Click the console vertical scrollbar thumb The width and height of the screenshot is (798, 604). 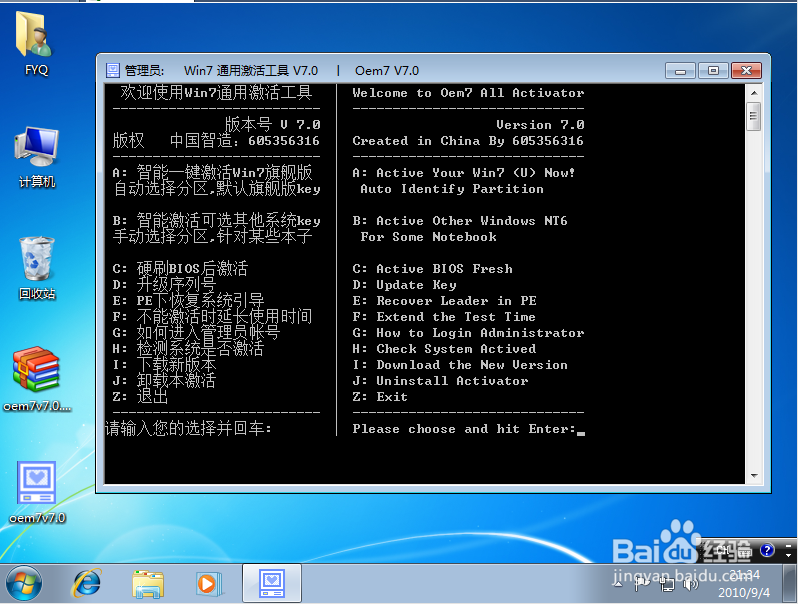754,117
